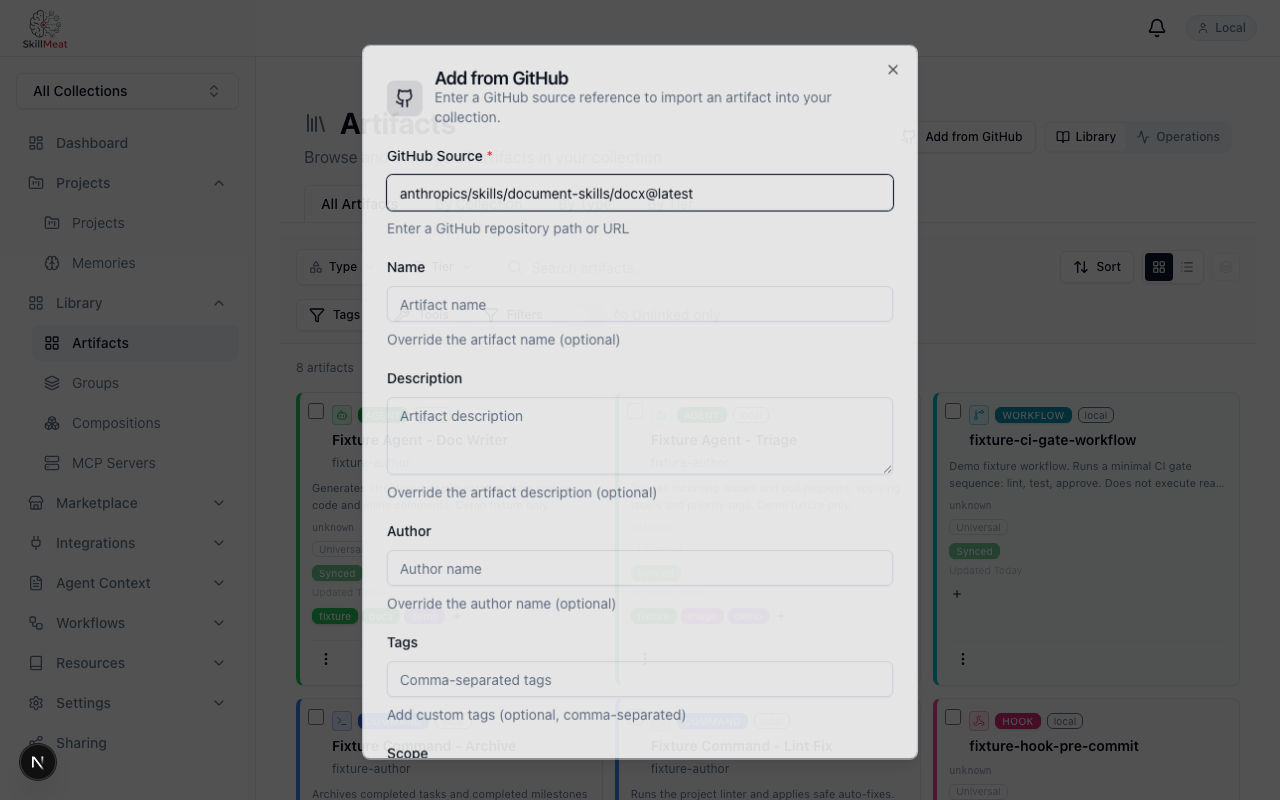This screenshot has height=800, width=1280.
Task: Open the Dashboard icon in the sidebar
Action: [36, 143]
